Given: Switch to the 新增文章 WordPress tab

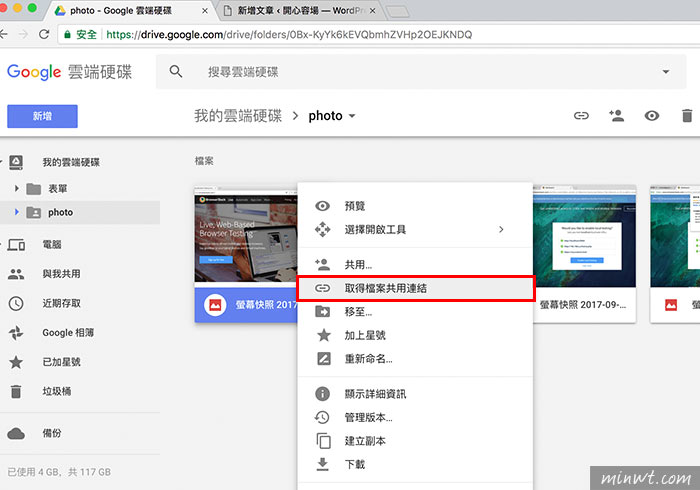Looking at the screenshot, I should 299,11.
